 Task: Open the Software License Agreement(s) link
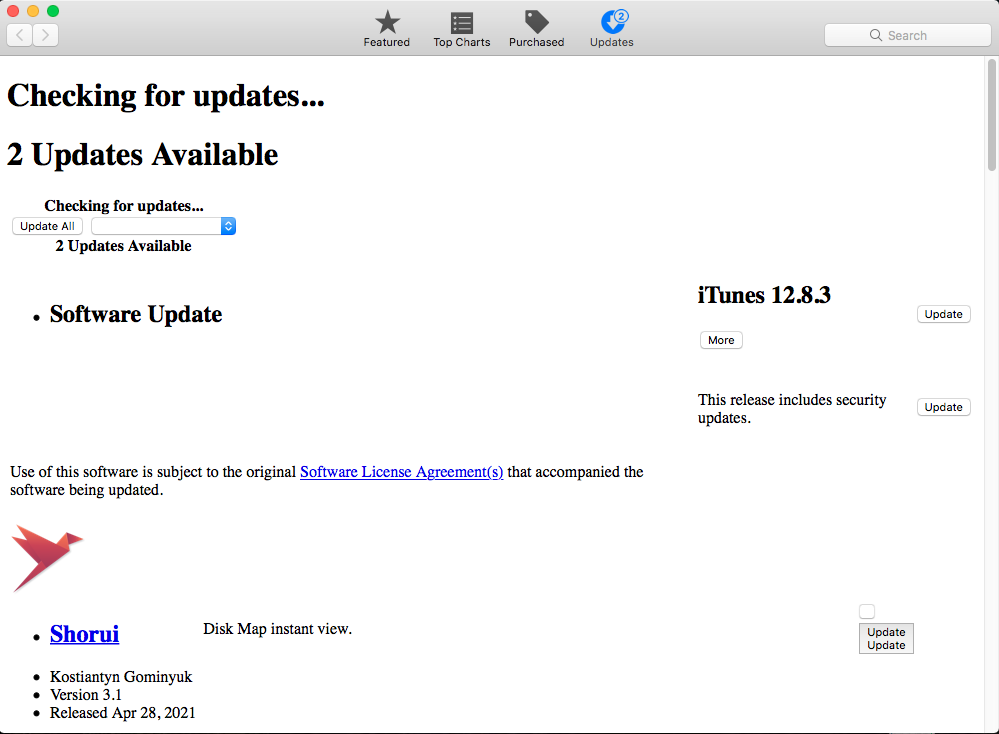(401, 471)
